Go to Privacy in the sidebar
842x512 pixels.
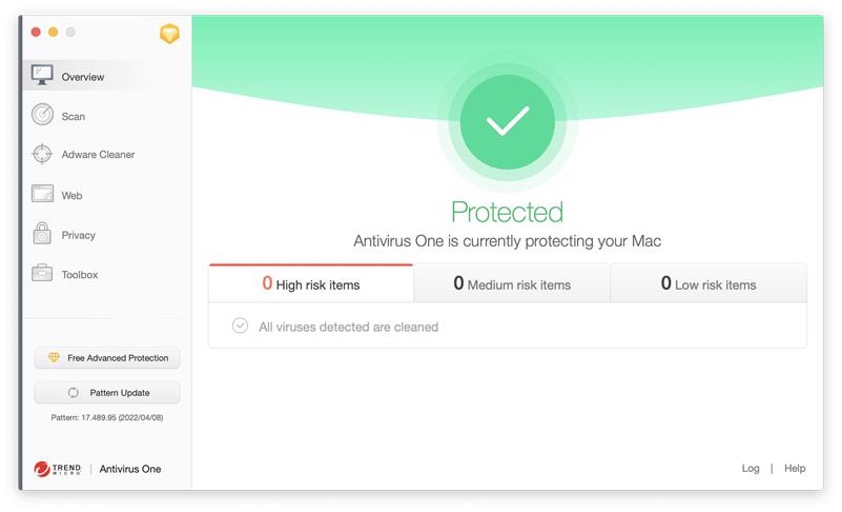(78, 235)
